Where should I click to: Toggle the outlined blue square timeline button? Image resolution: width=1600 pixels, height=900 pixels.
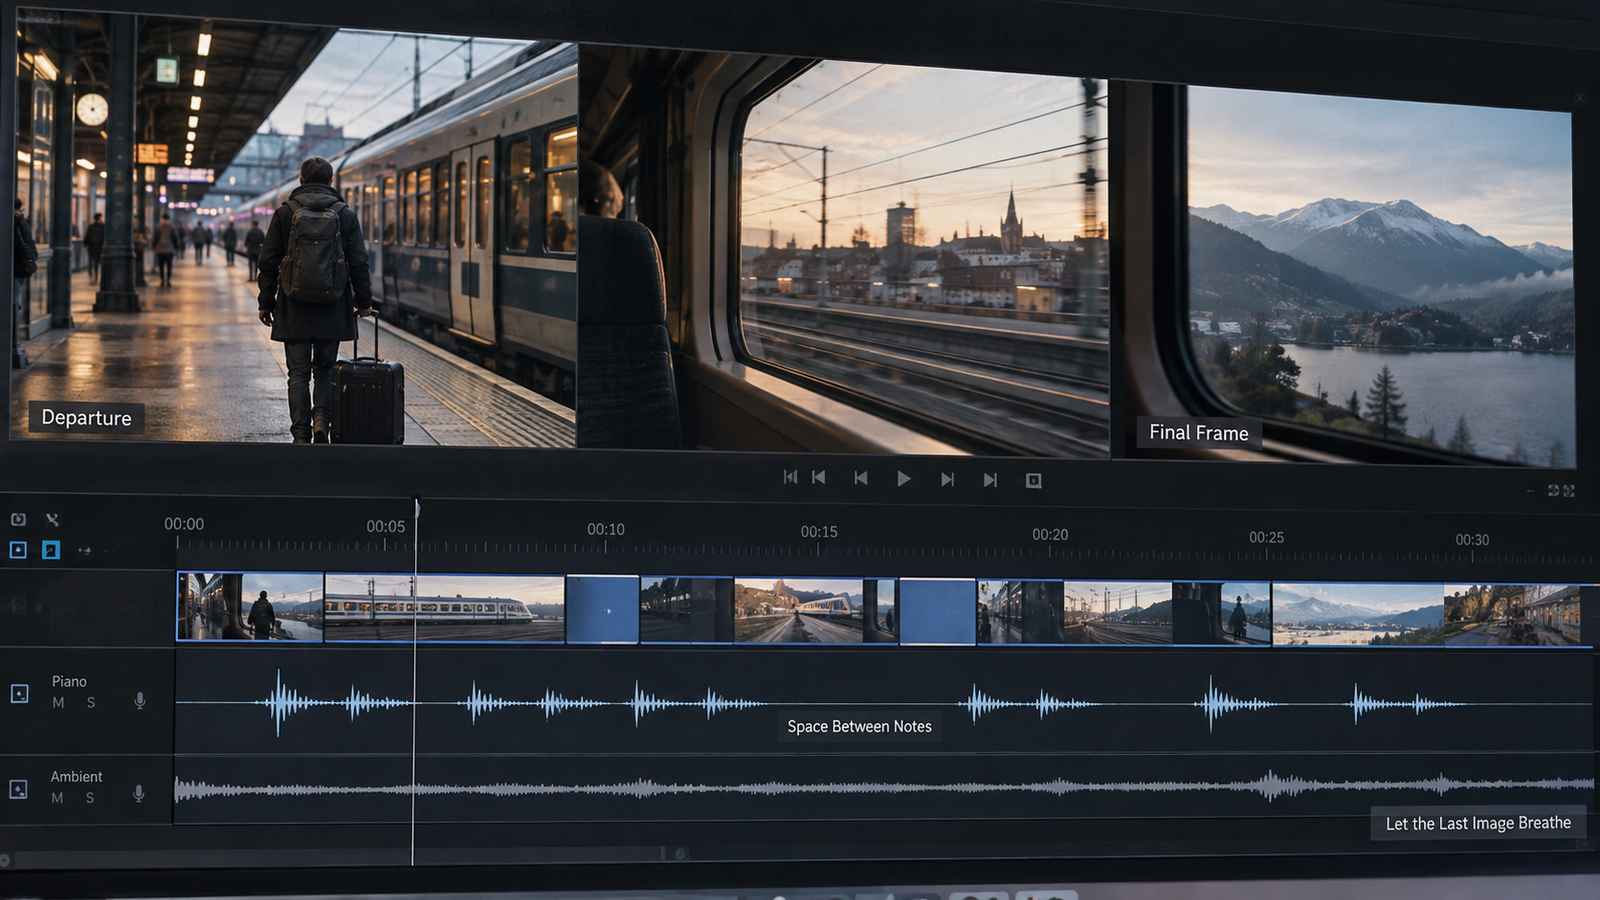18,550
